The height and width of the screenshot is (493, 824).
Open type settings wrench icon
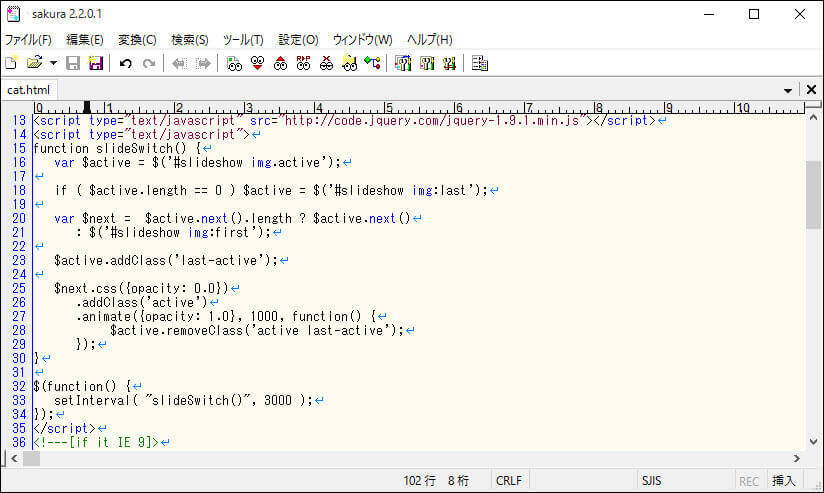pyautogui.click(x=427, y=64)
